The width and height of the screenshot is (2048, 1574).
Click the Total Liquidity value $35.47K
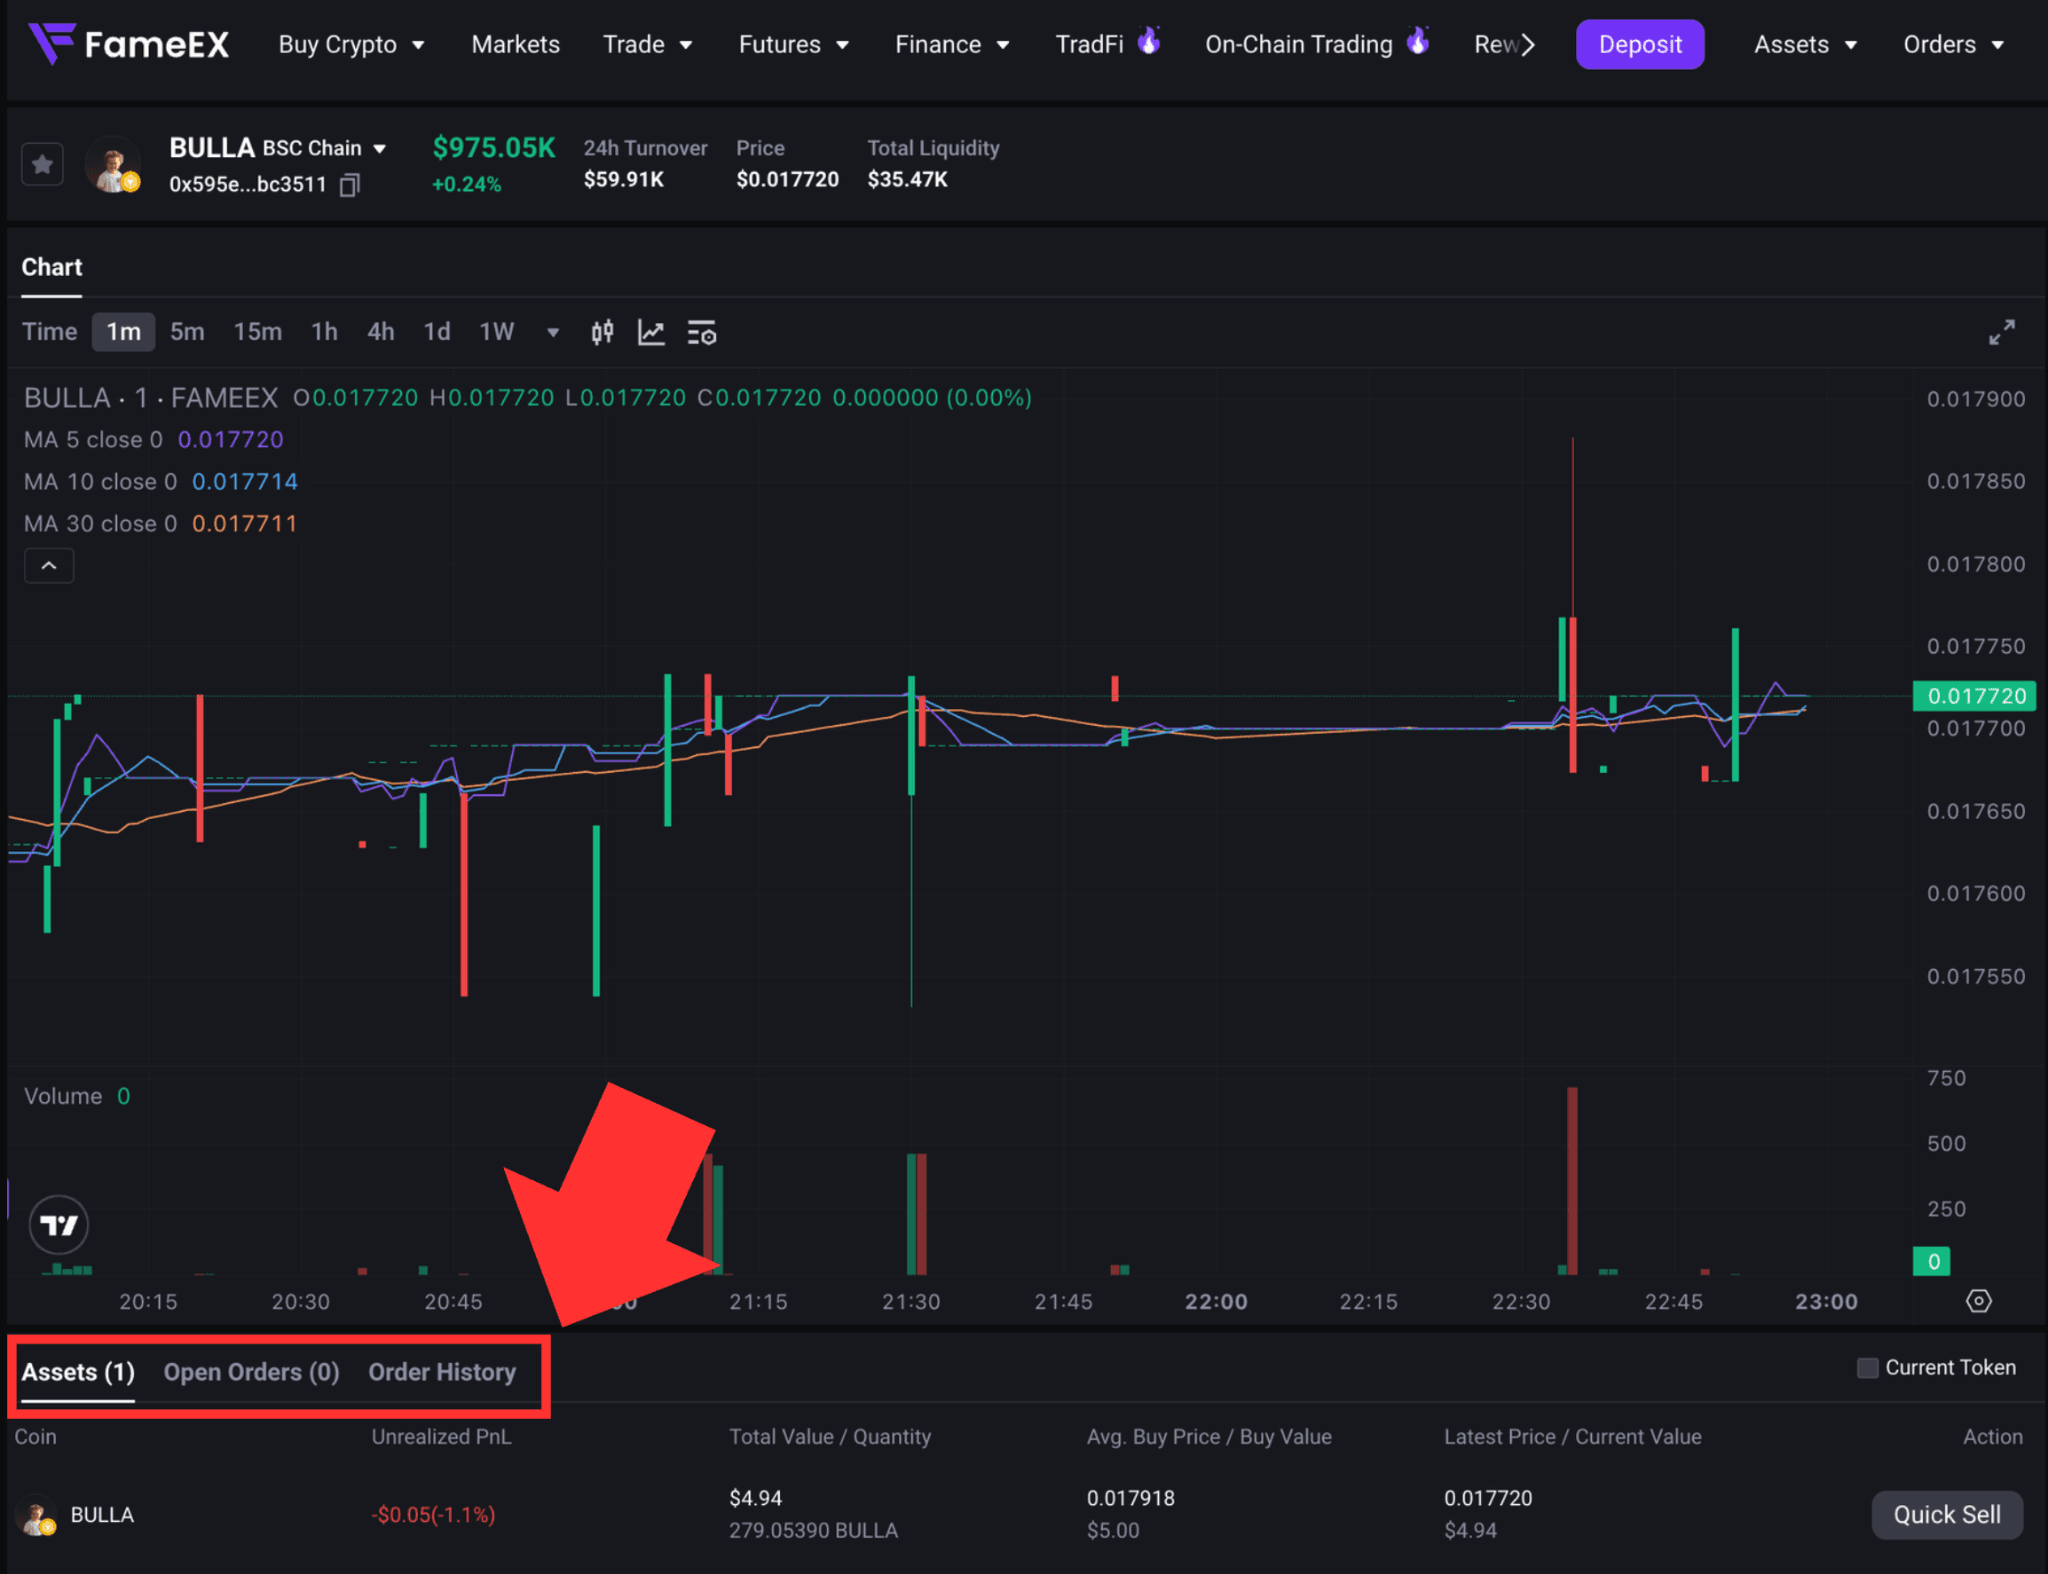click(907, 180)
